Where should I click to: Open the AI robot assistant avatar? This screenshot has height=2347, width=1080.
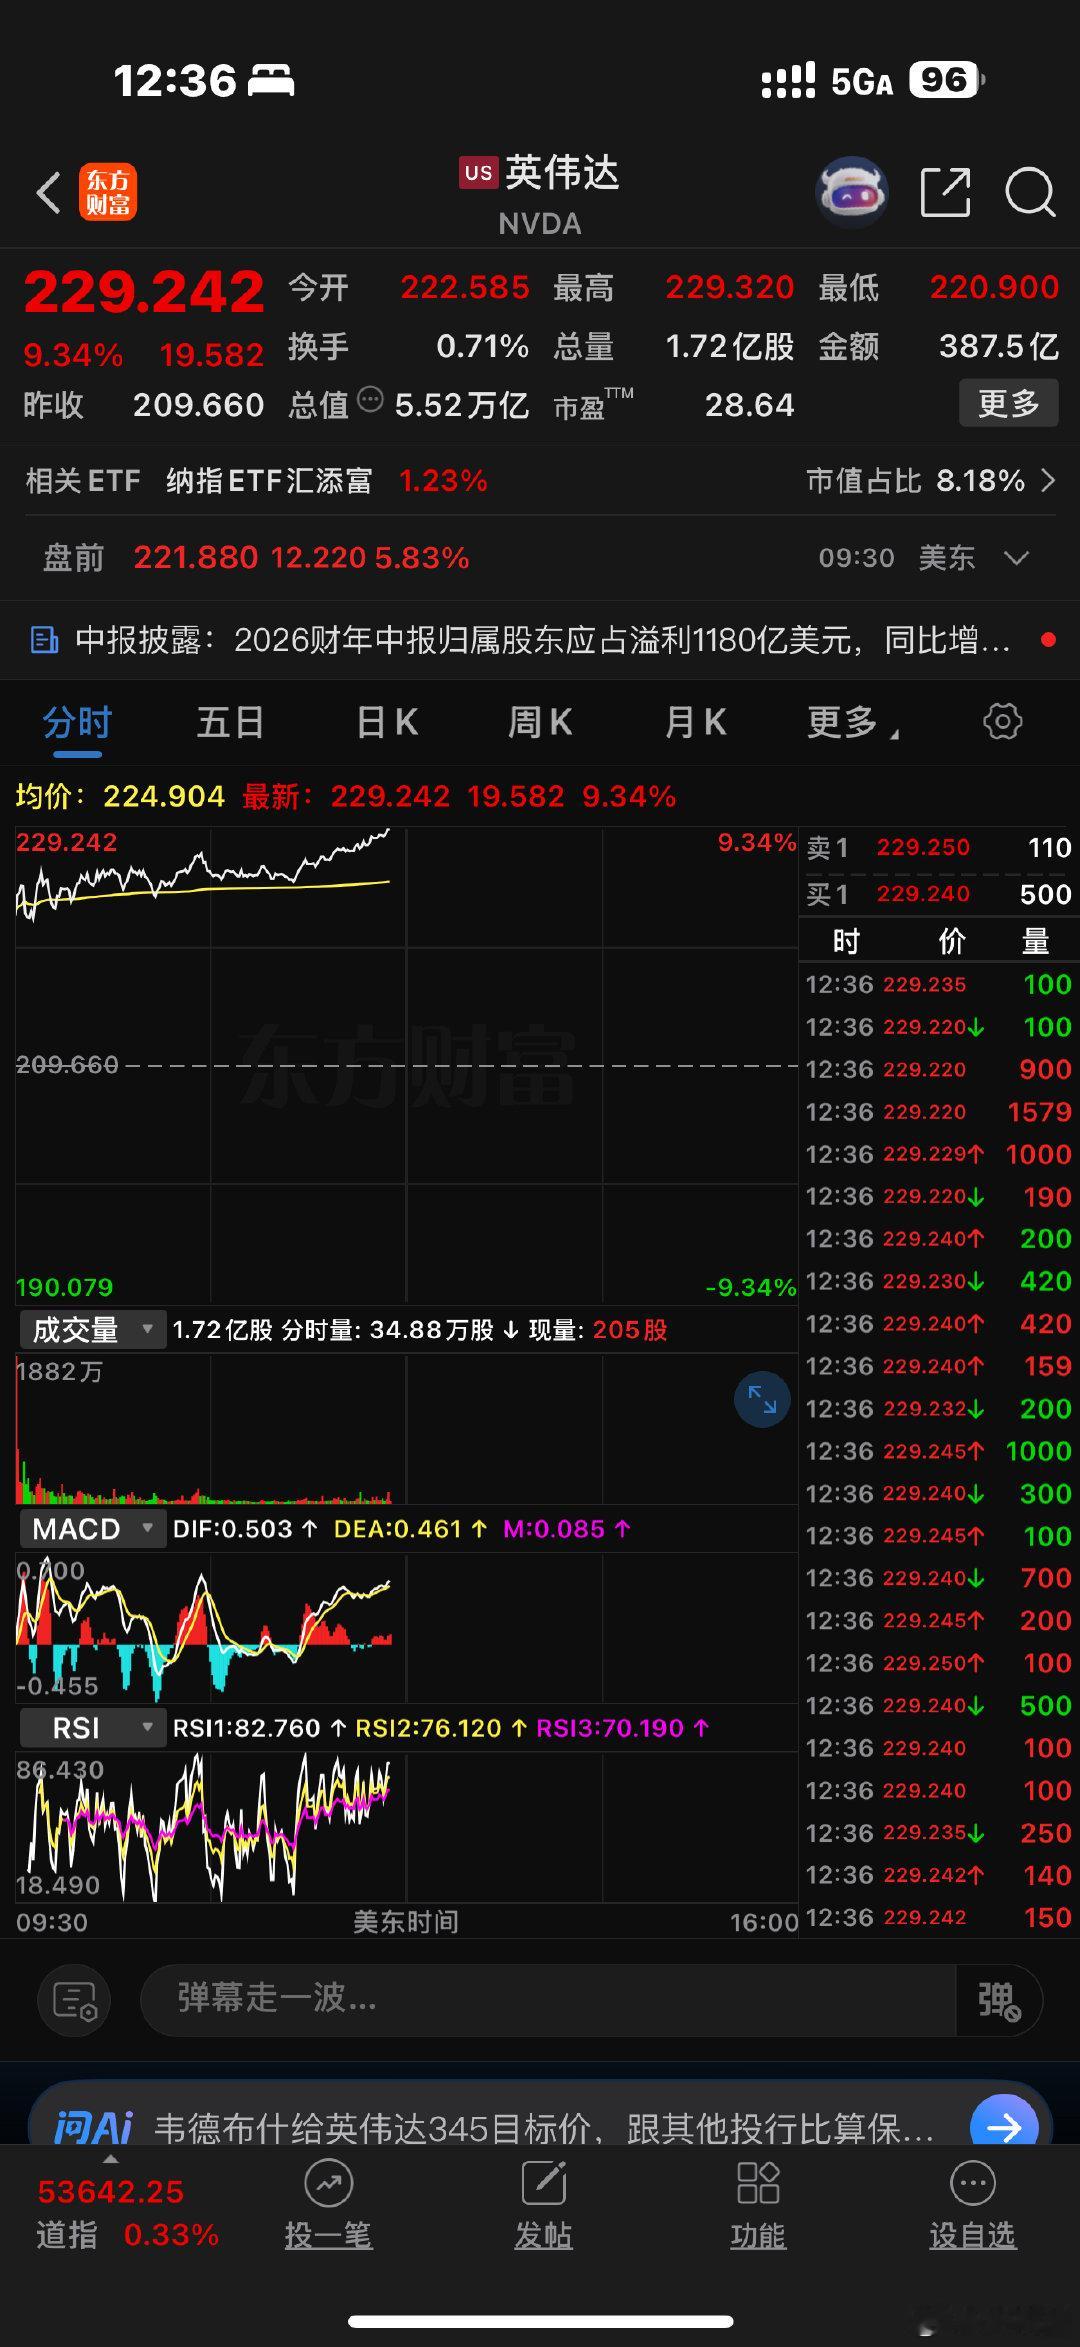click(x=852, y=191)
